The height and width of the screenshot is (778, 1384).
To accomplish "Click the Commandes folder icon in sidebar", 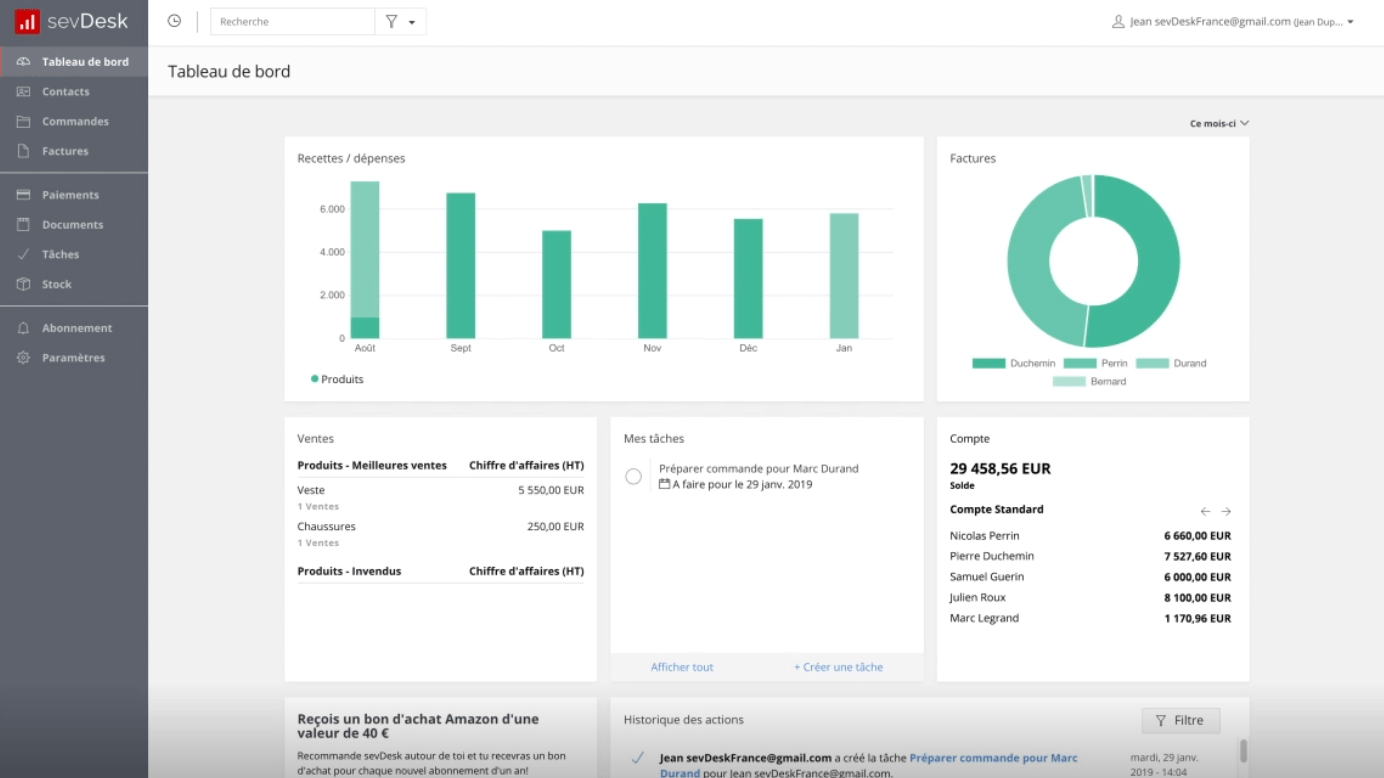I will click(x=23, y=122).
